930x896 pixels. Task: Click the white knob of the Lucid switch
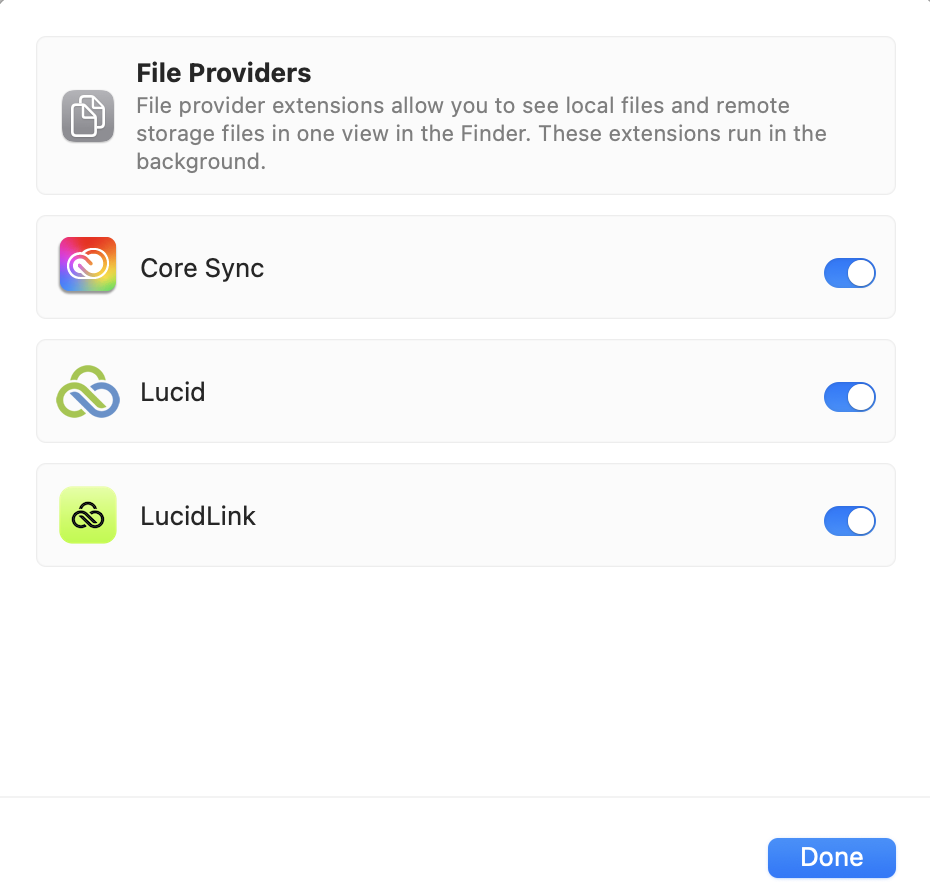pyautogui.click(x=861, y=397)
